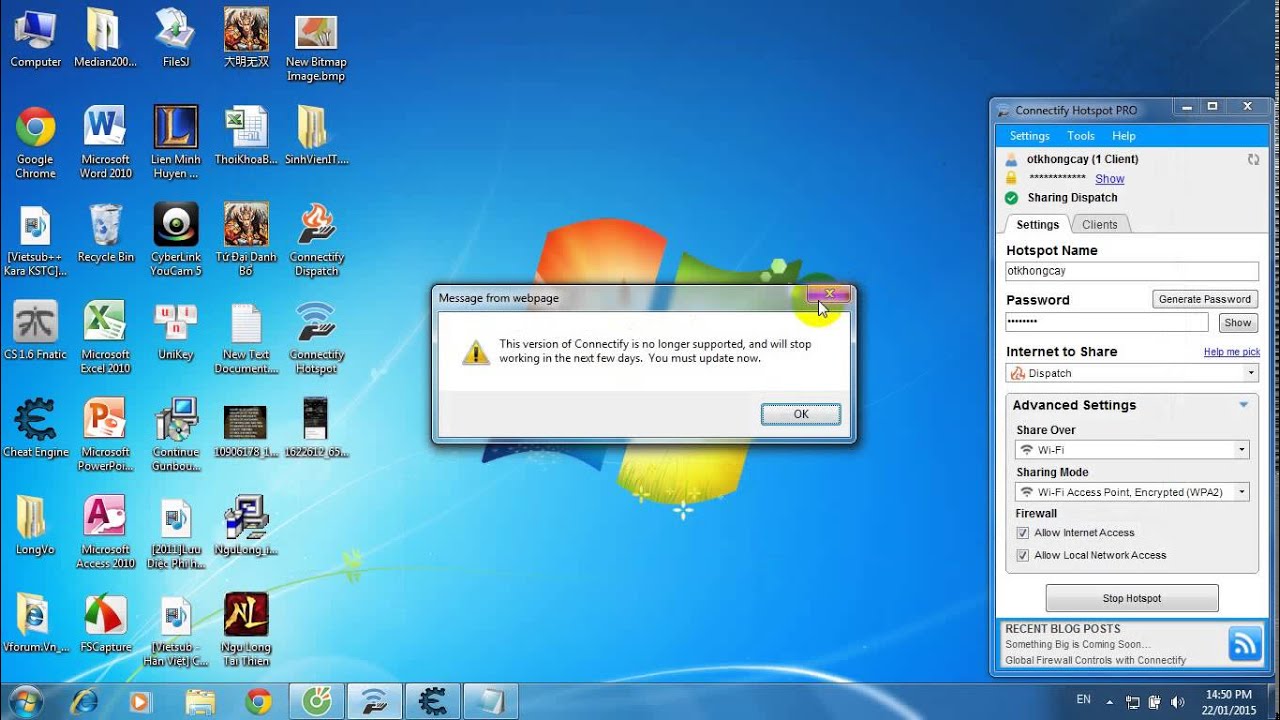Viewport: 1280px width, 720px height.
Task: Close the Message from webpage dialog
Action: [829, 294]
